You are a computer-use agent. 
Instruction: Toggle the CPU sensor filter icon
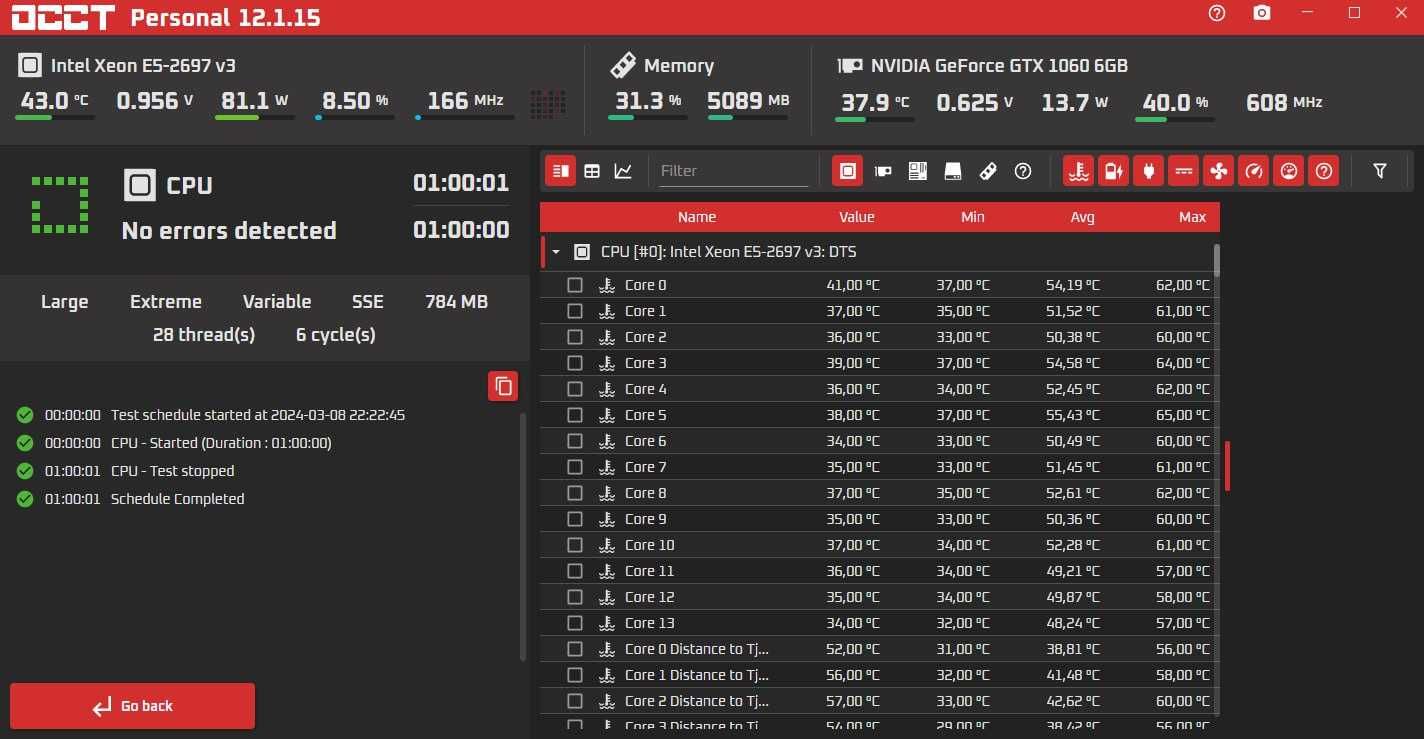tap(847, 171)
